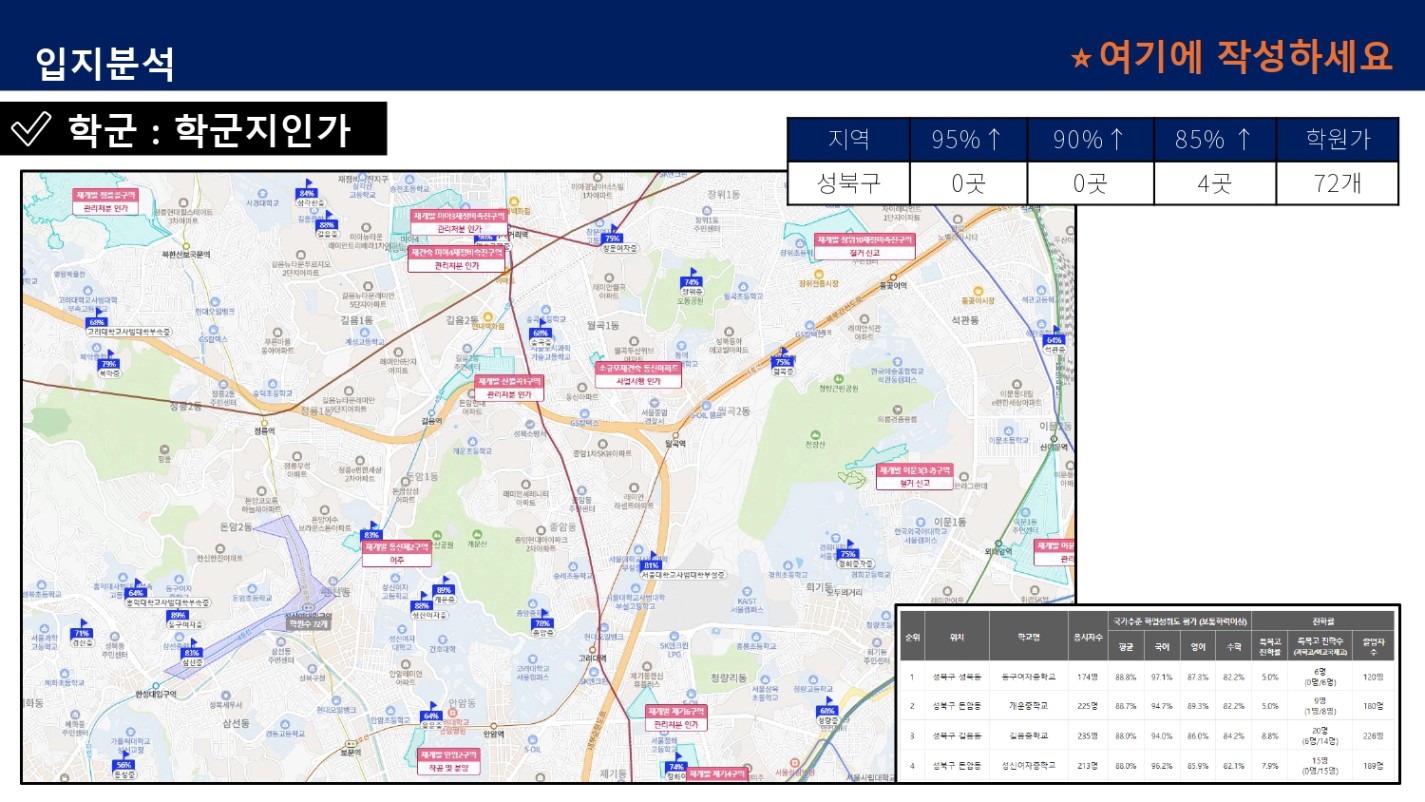Open the 소규모재건축 동신아파트 label
Screen dimensions: 1425x802
[x=638, y=375]
